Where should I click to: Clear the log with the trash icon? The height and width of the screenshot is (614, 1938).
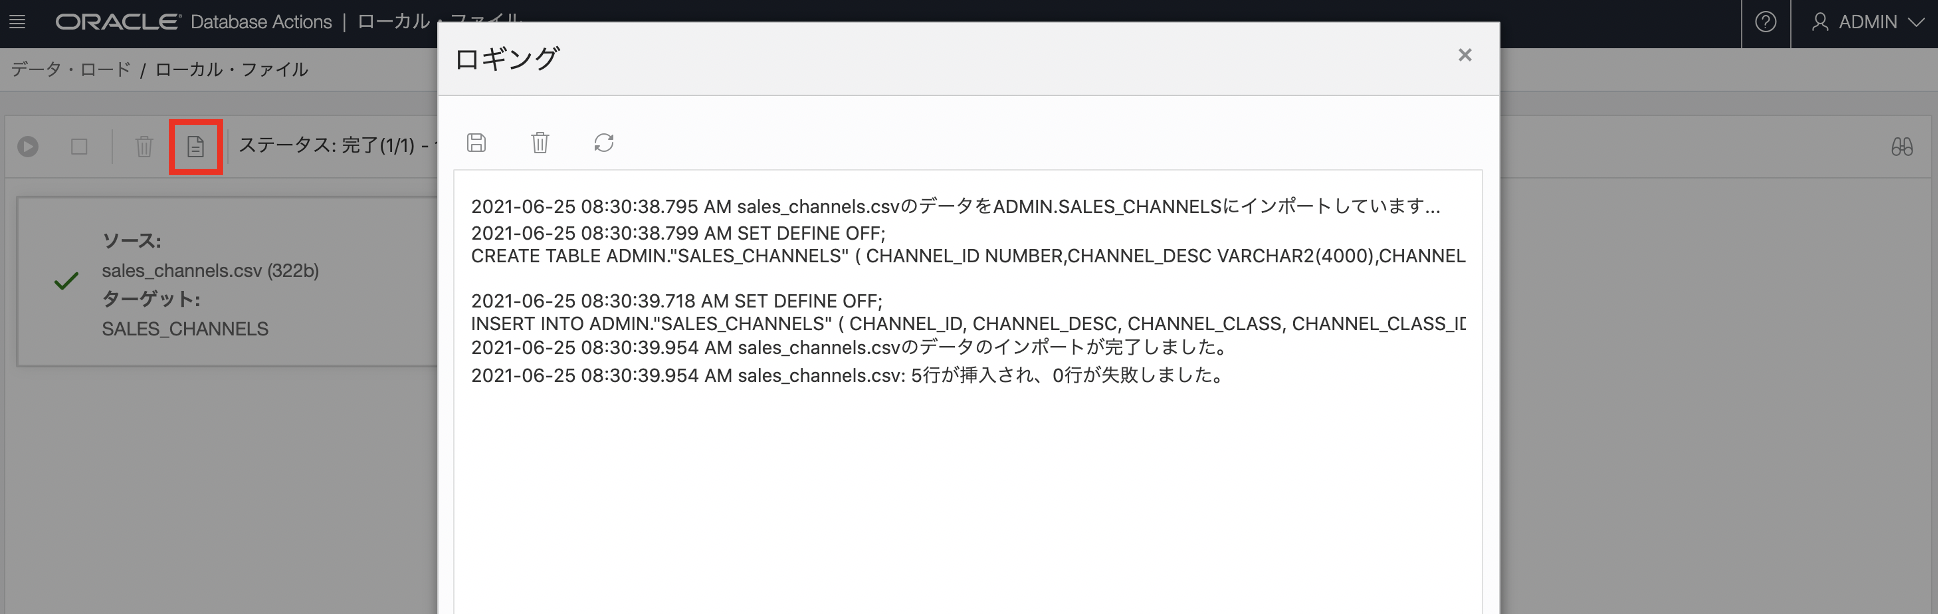coord(540,143)
